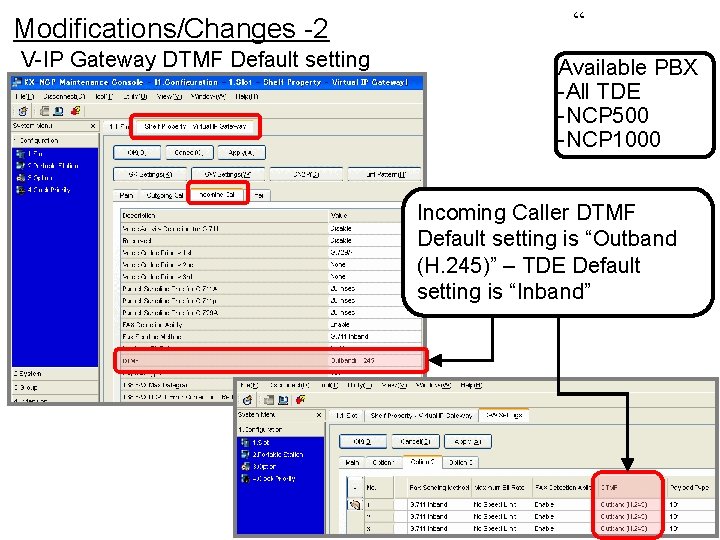Screen dimensions: 720x540
Task: Select the Main tab in Shelf Property window
Action: point(126,195)
